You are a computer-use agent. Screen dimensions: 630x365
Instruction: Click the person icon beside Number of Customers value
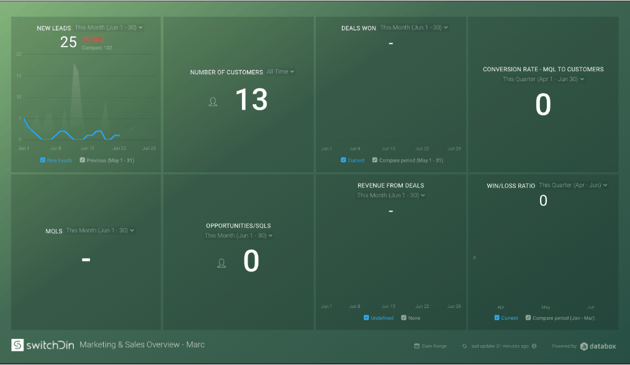[213, 102]
